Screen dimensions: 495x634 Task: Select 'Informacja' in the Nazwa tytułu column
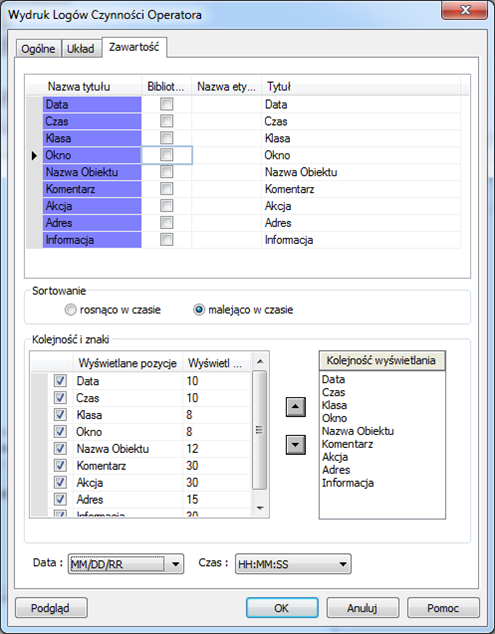pos(92,240)
